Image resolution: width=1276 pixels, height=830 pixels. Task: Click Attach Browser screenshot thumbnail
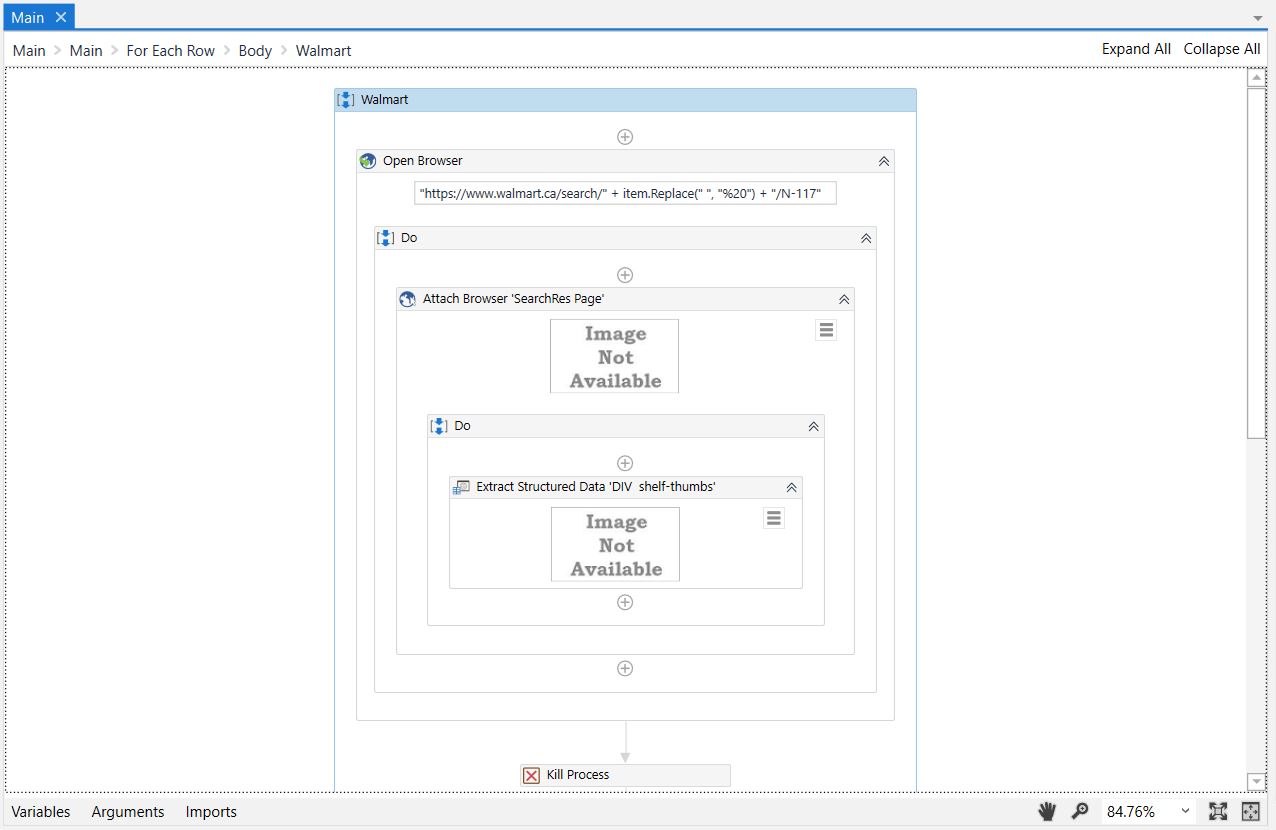pyautogui.click(x=615, y=356)
